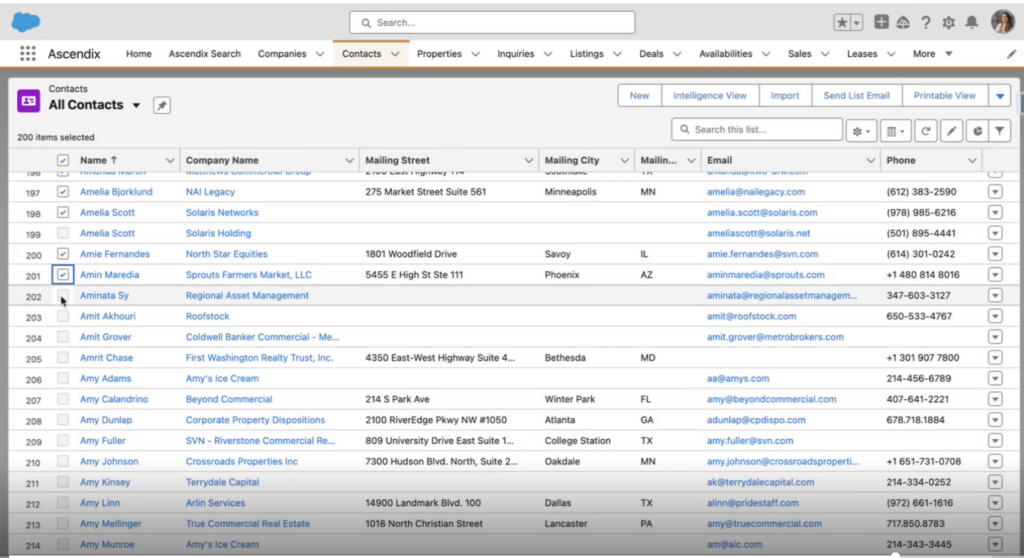Screen dimensions: 1024x558
Task: Open the More navigation menu
Action: pyautogui.click(x=932, y=54)
